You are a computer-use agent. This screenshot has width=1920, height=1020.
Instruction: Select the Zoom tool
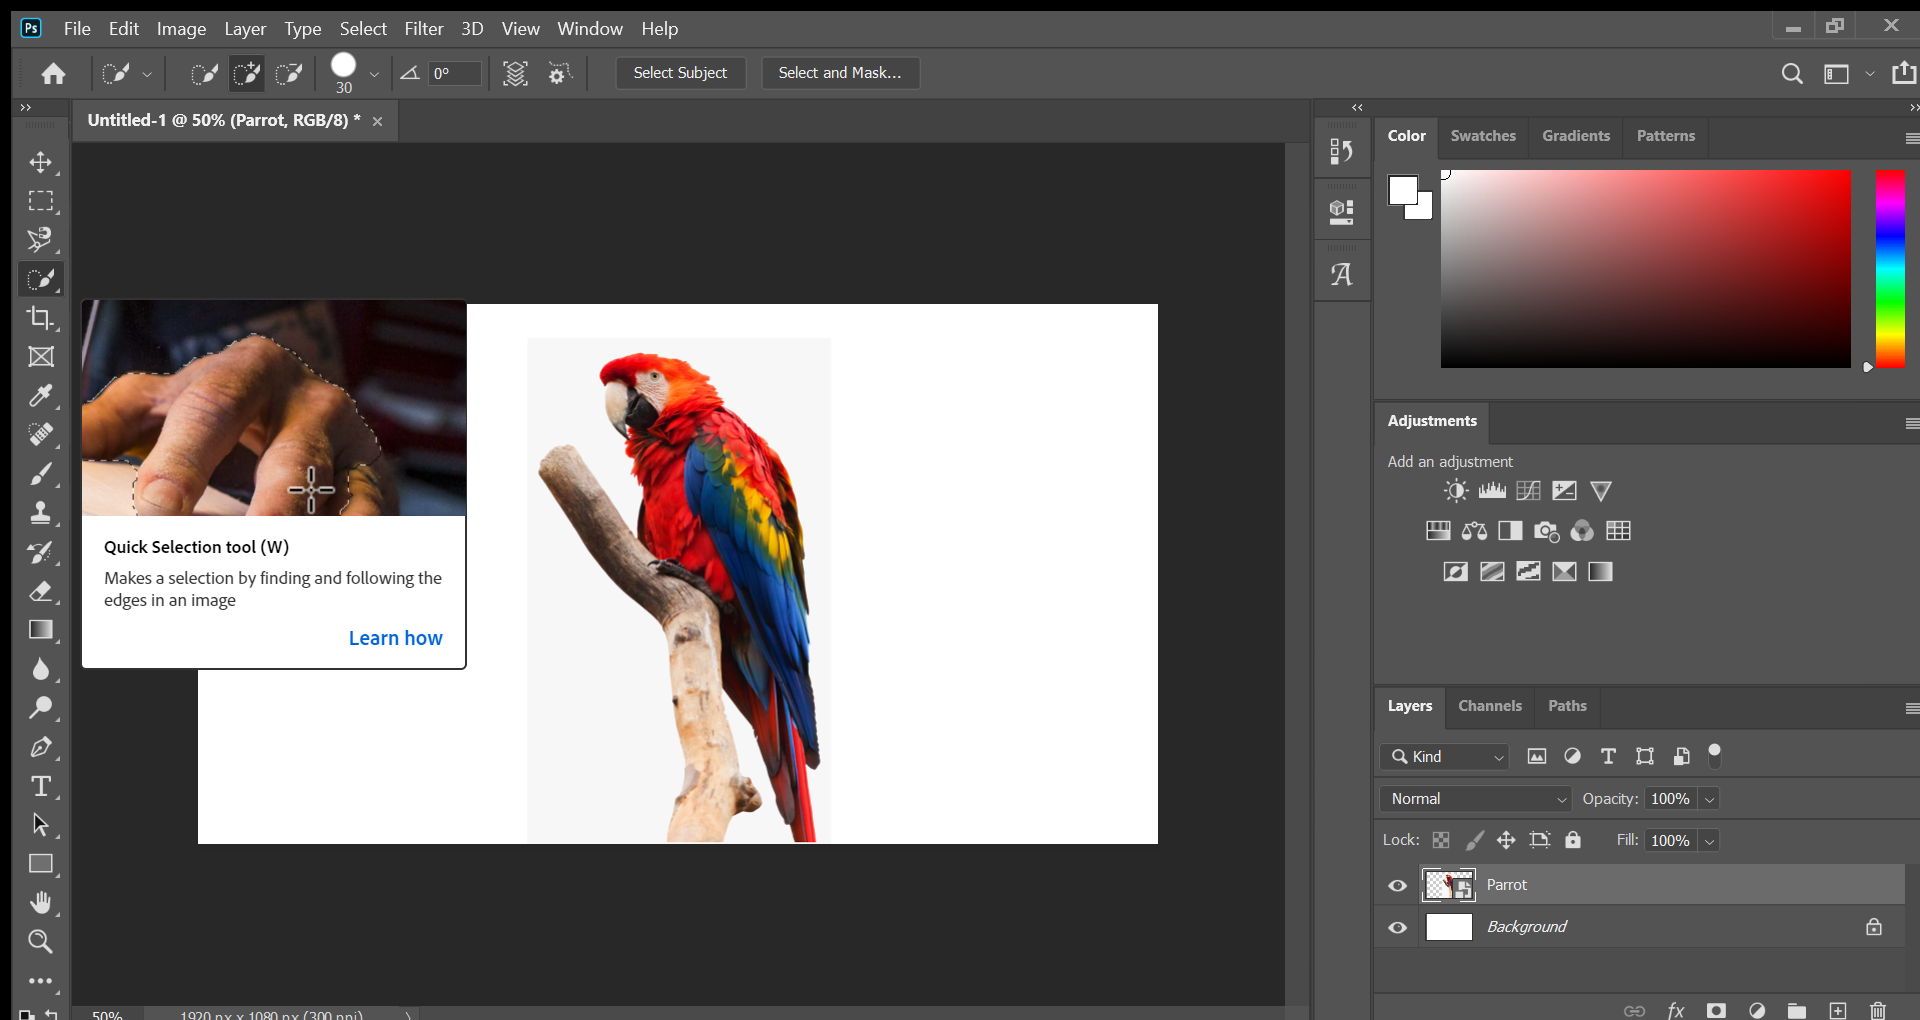[42, 941]
